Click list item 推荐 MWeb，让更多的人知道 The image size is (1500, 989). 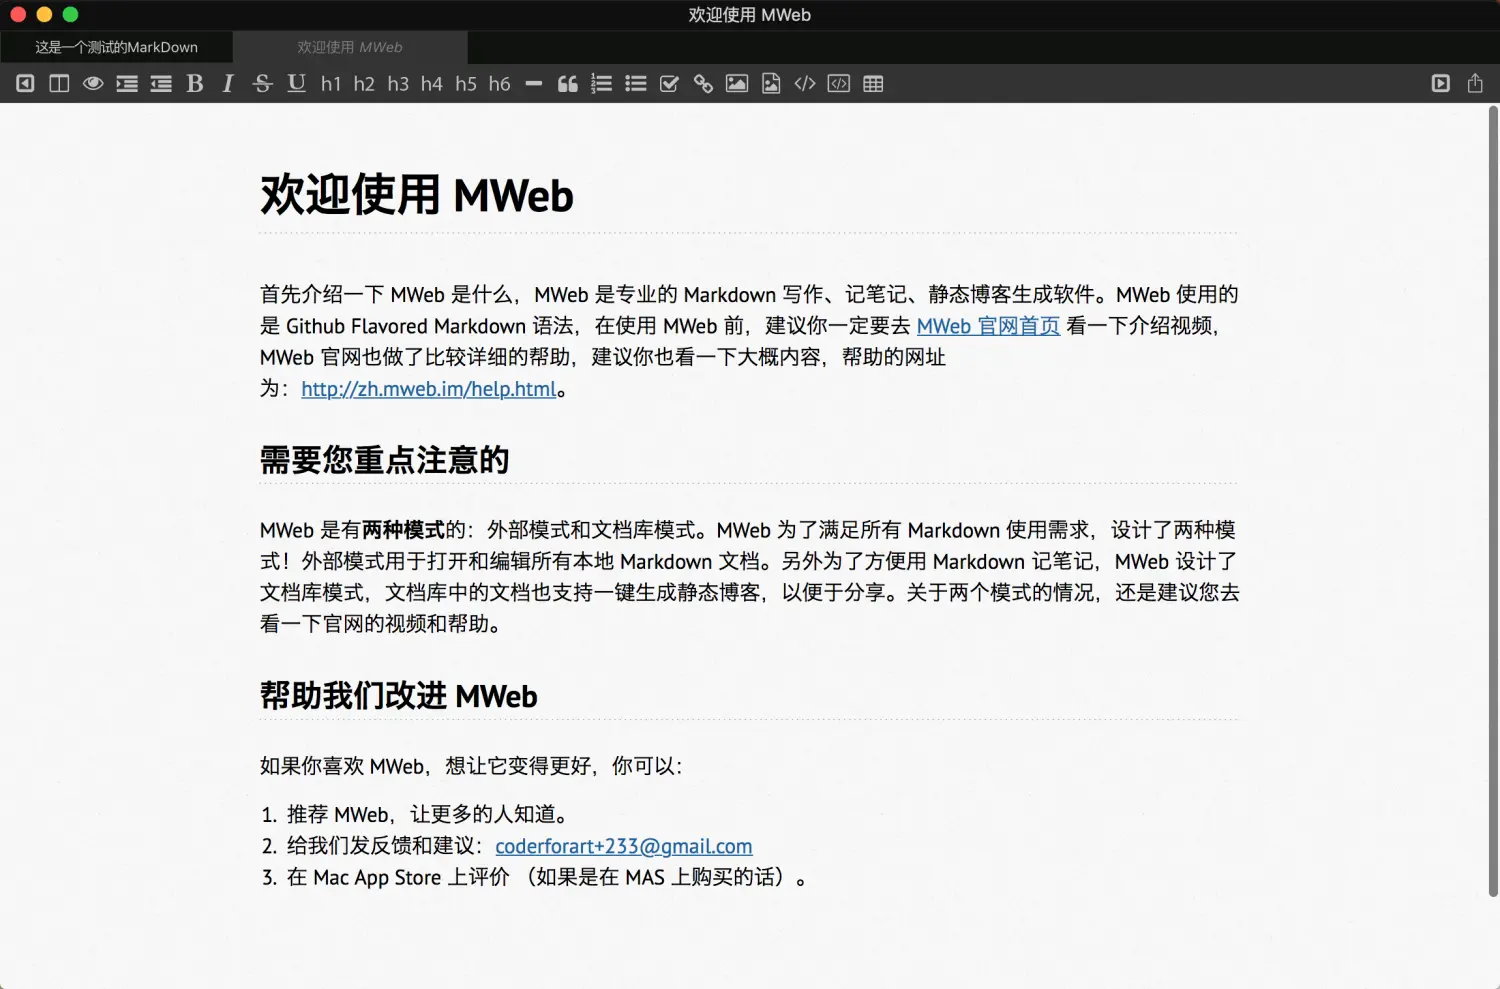tap(428, 814)
